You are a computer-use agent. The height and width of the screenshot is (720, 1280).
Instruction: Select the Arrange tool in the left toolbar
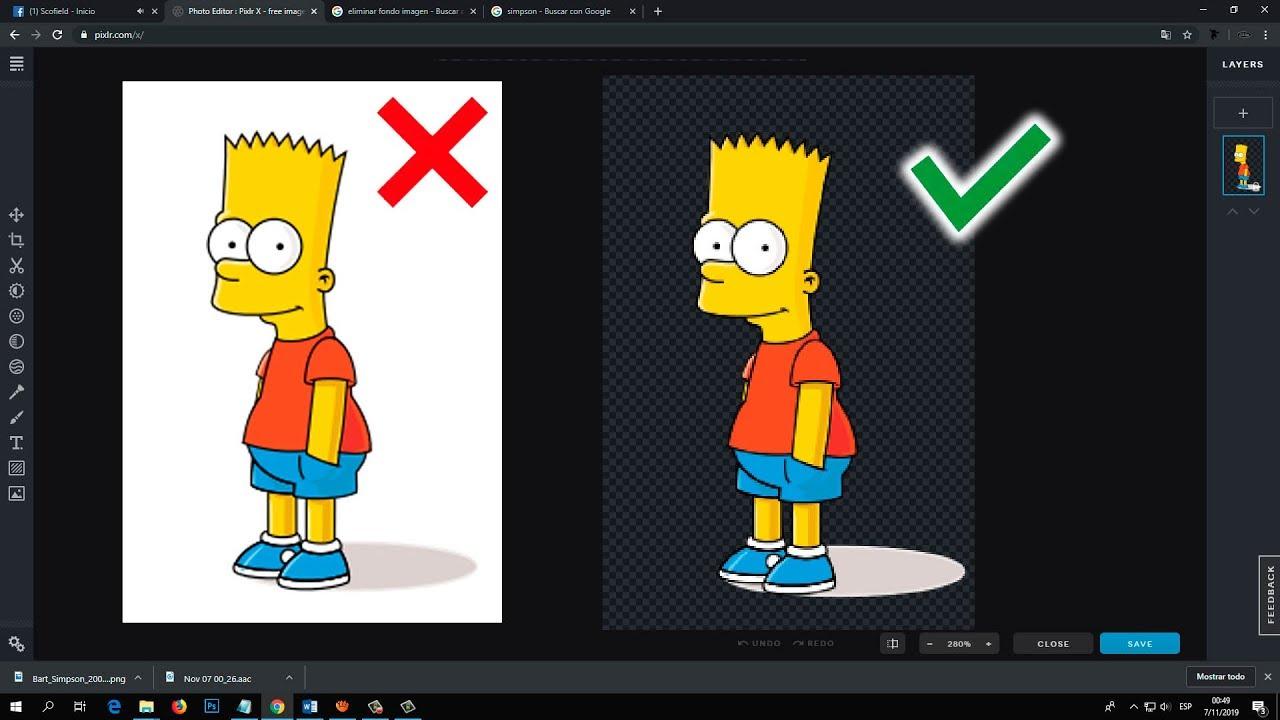[16, 214]
